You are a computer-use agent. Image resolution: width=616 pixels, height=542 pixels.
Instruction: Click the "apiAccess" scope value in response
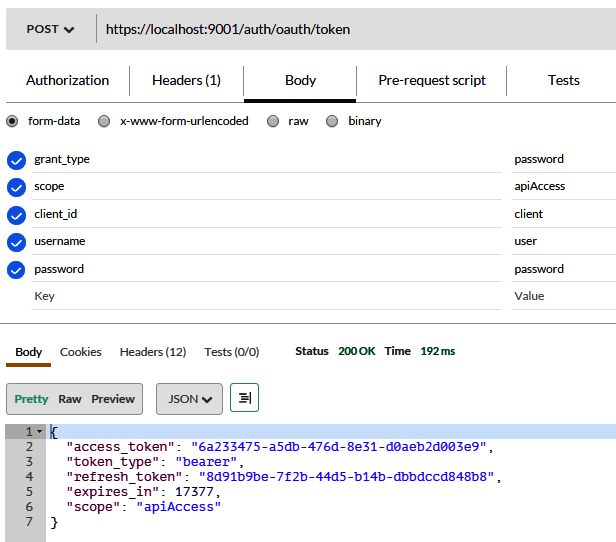(179, 507)
